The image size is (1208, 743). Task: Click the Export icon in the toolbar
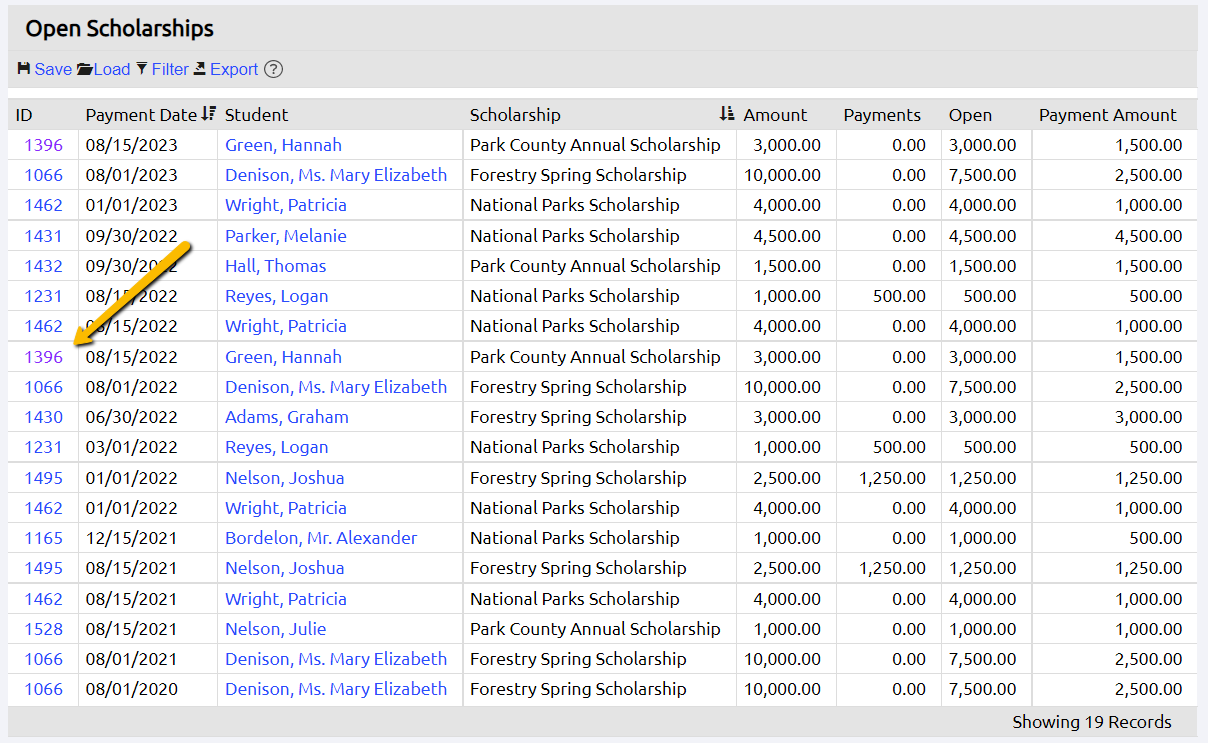click(x=200, y=69)
